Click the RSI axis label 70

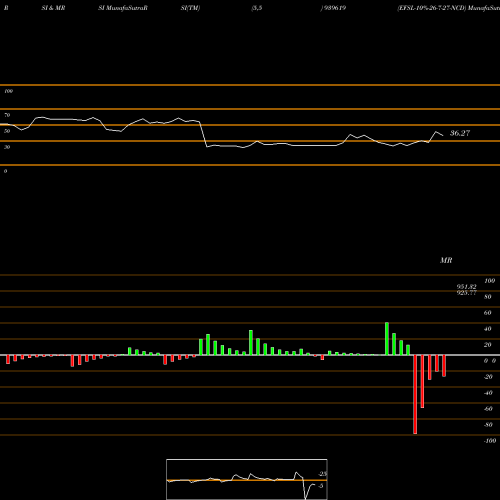tap(7, 115)
